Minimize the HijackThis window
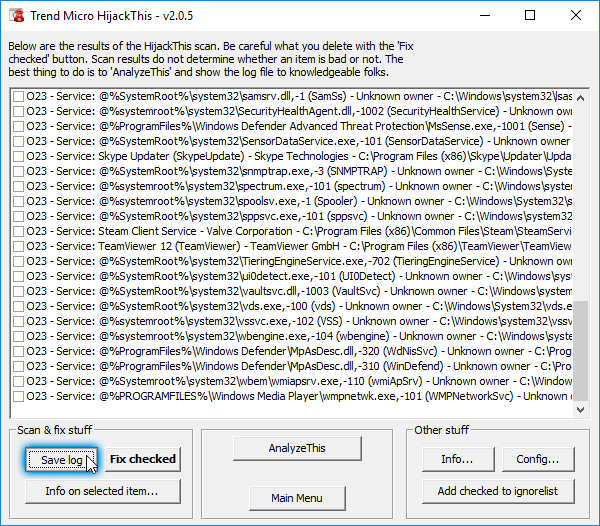The image size is (600, 526). 485,16
